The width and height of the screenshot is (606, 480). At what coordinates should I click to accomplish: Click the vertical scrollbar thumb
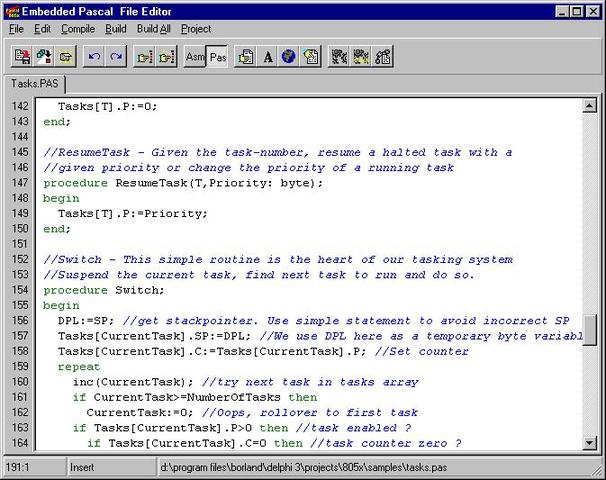[x=589, y=330]
